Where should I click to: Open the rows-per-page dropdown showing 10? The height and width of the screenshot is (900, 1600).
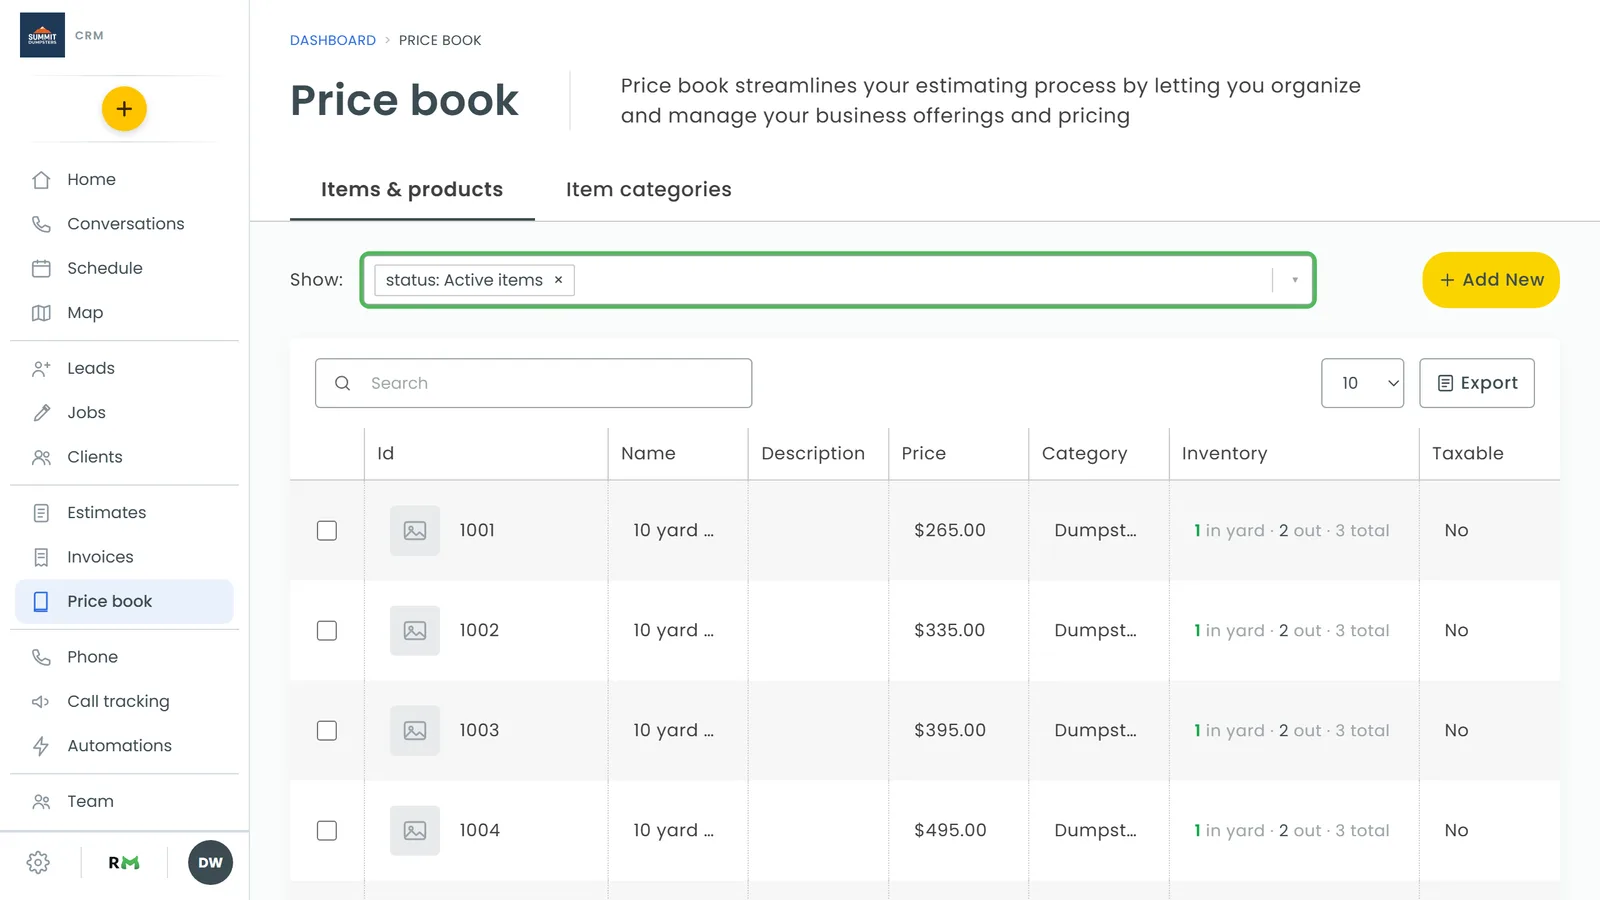[x=1362, y=383]
